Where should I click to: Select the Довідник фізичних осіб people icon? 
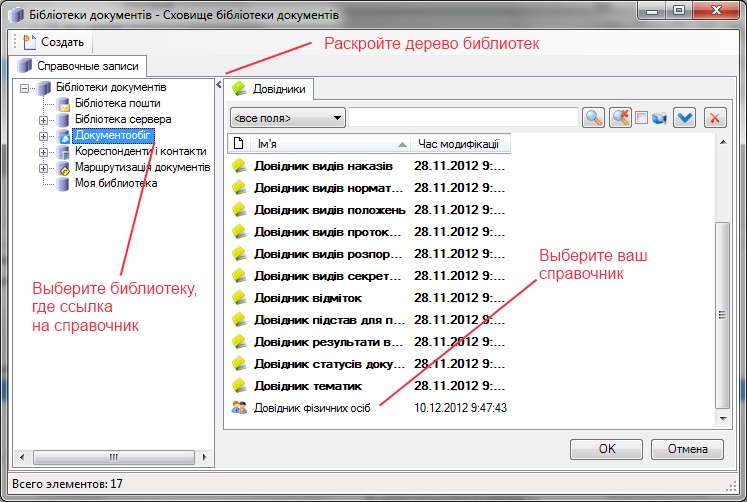click(239, 407)
